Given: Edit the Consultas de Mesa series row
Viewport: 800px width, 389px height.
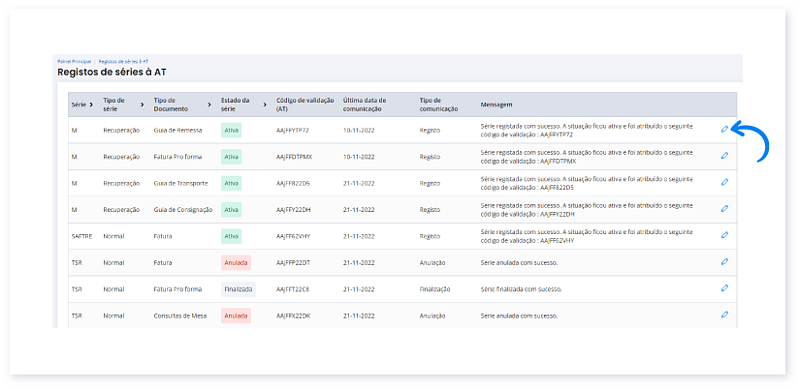Looking at the screenshot, I should tap(724, 315).
